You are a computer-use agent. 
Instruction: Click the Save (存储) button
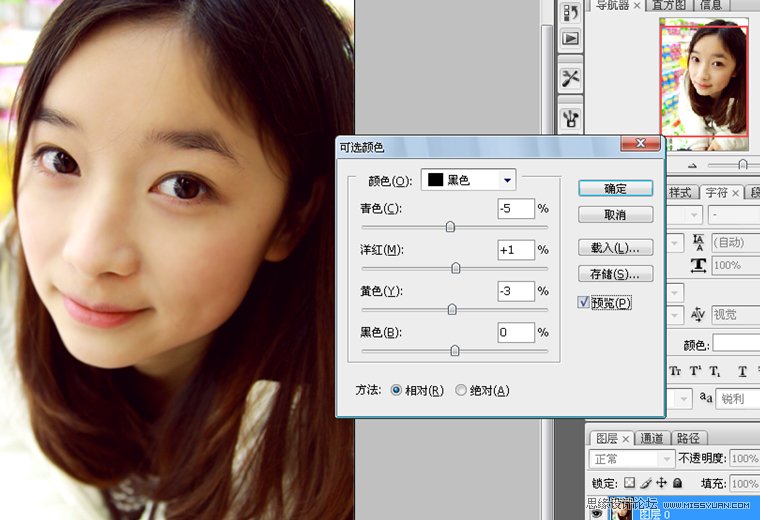click(616, 274)
